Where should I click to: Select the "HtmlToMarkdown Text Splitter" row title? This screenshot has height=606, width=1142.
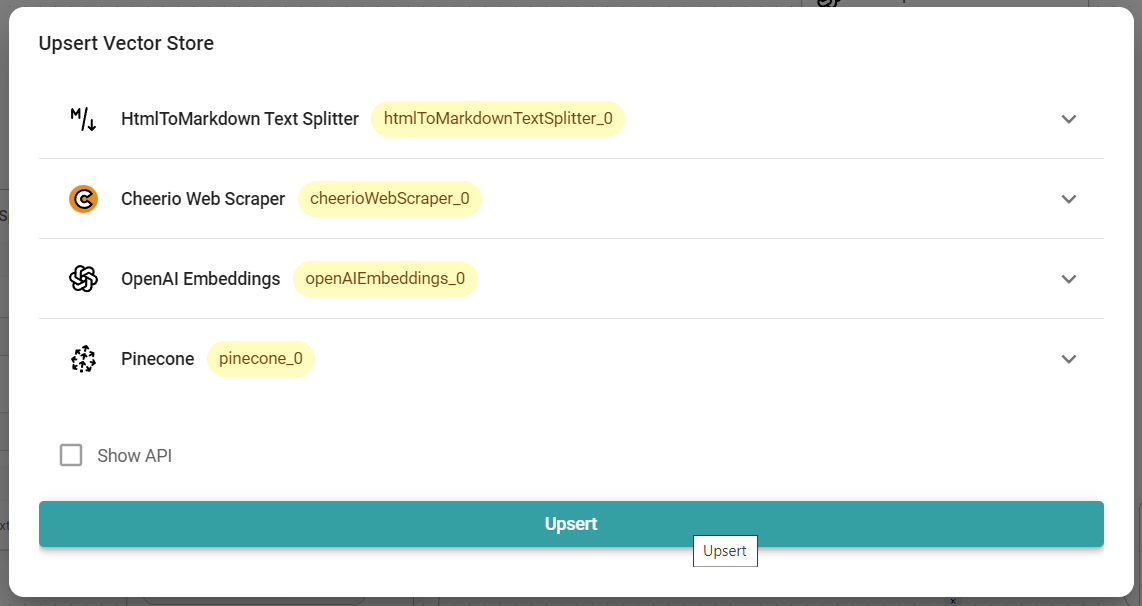click(239, 119)
